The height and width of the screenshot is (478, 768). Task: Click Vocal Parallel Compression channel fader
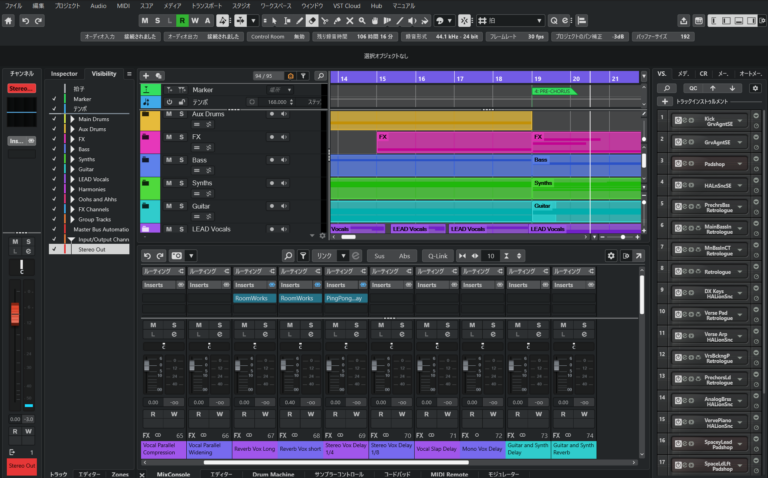[x=146, y=365]
